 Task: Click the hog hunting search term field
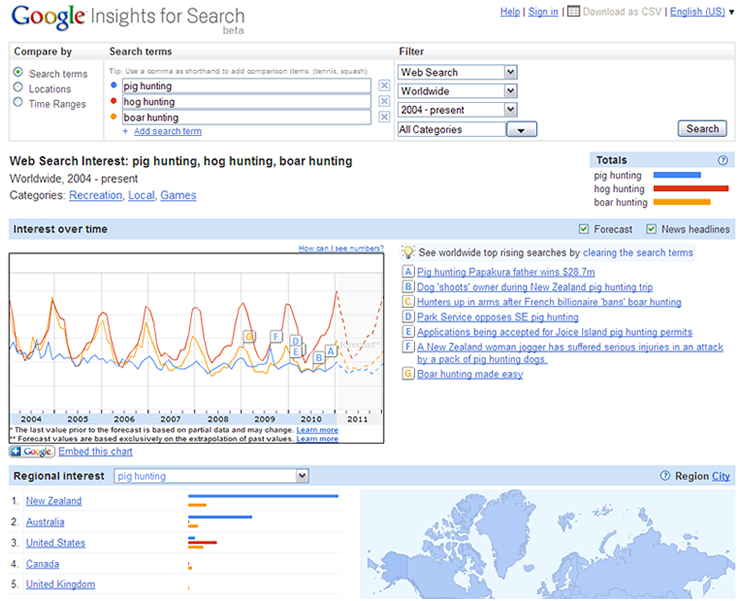(x=246, y=102)
